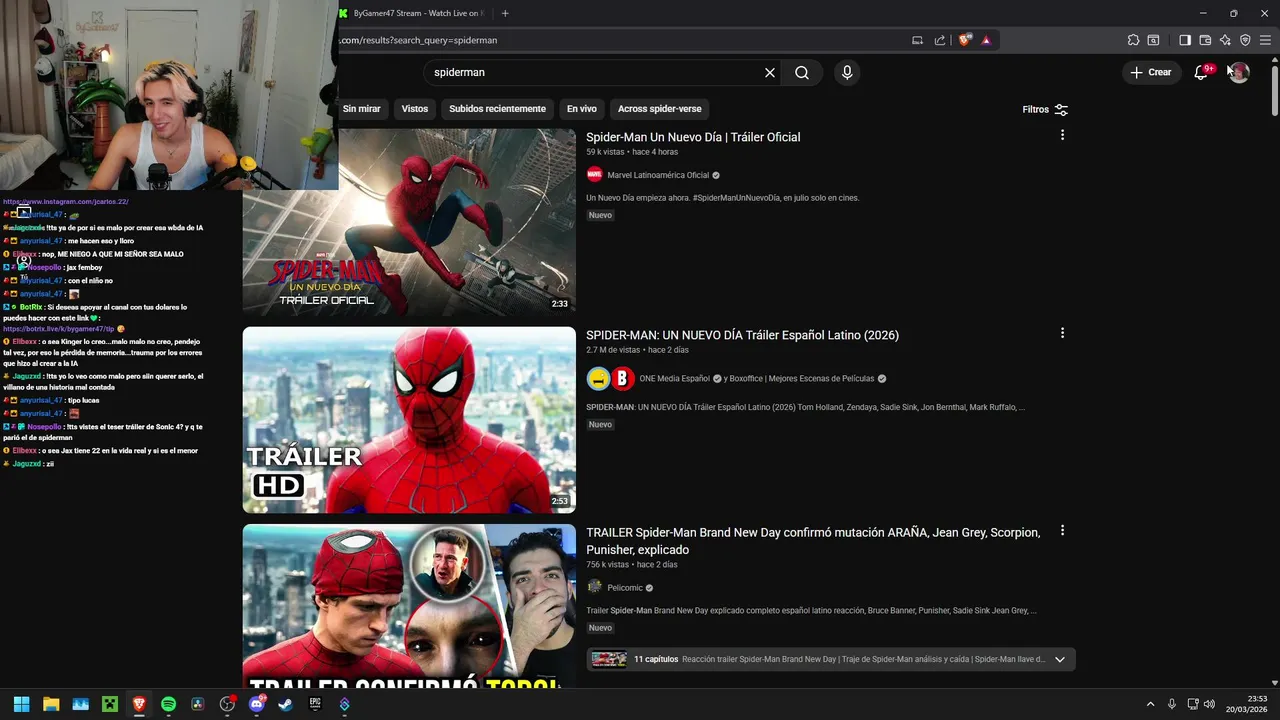The height and width of the screenshot is (720, 1280).
Task: Open Marvel Latinoamérica Oficial channel
Action: 658,175
